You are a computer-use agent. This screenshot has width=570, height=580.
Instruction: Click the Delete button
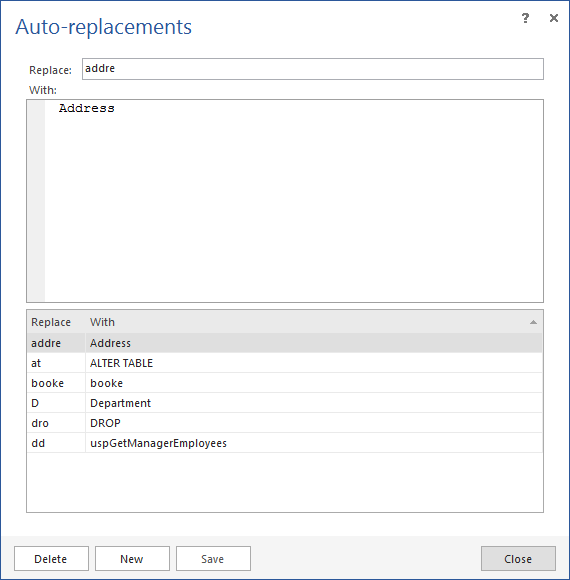click(x=51, y=559)
